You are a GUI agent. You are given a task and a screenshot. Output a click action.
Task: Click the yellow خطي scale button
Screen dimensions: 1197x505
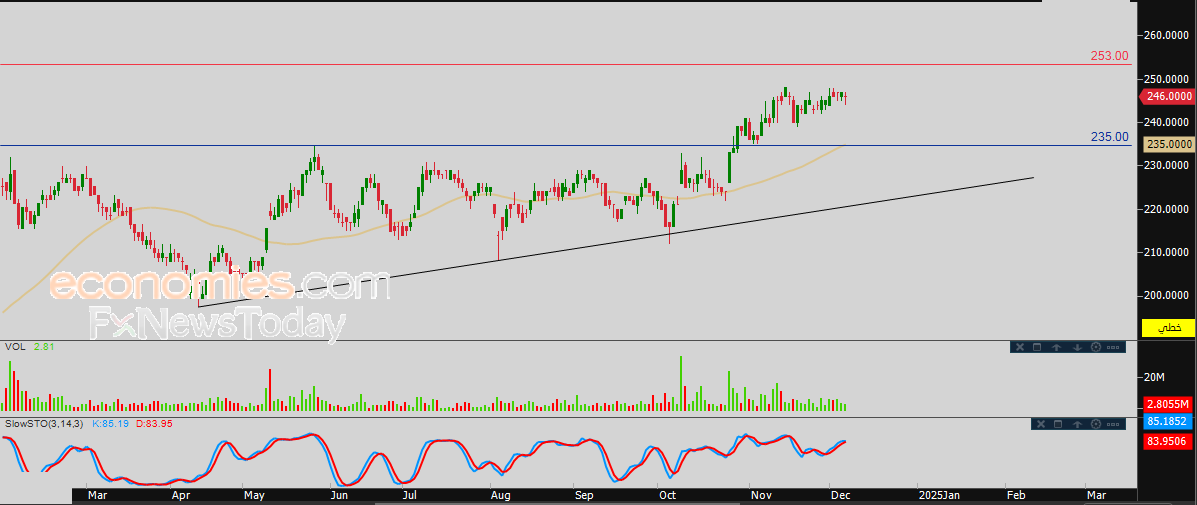click(x=1168, y=328)
